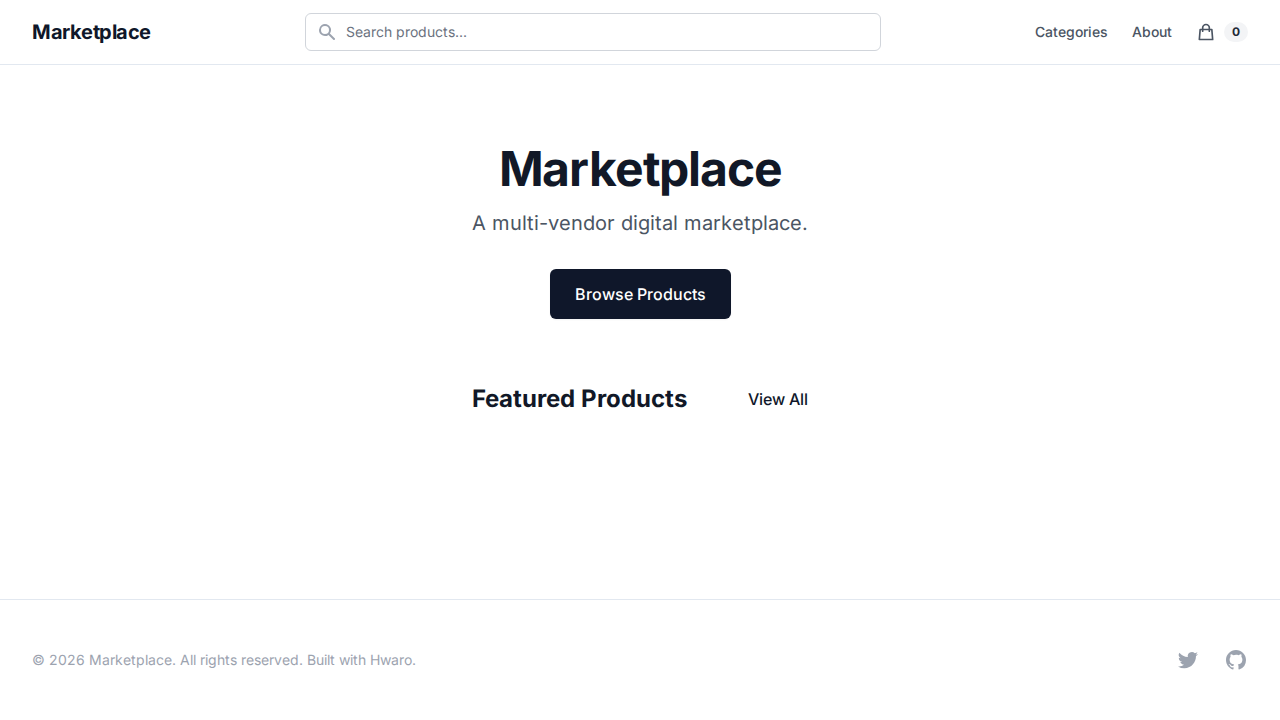
Task: Click View All beside Featured Products
Action: pos(778,399)
